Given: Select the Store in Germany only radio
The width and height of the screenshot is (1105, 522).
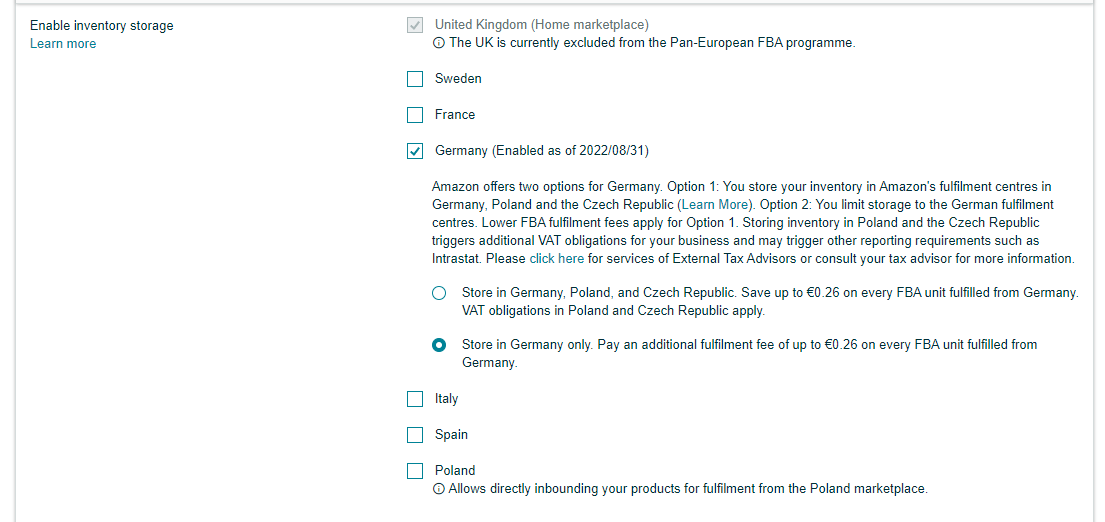Looking at the screenshot, I should [439, 345].
